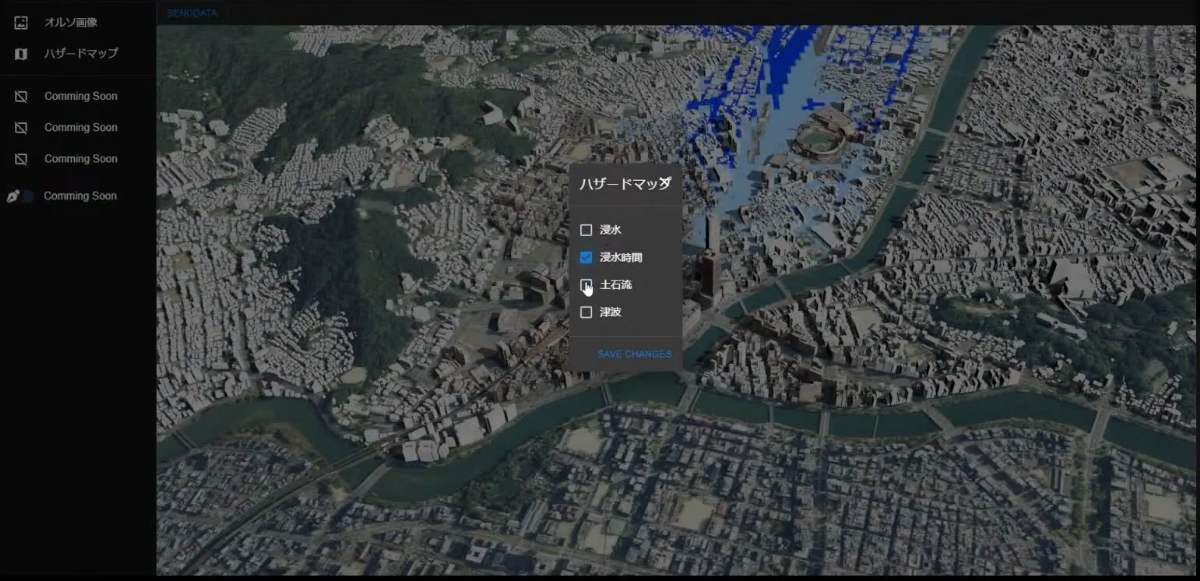The image size is (1200, 581).
Task: Tick the 土石流 checkbox
Action: pos(586,285)
